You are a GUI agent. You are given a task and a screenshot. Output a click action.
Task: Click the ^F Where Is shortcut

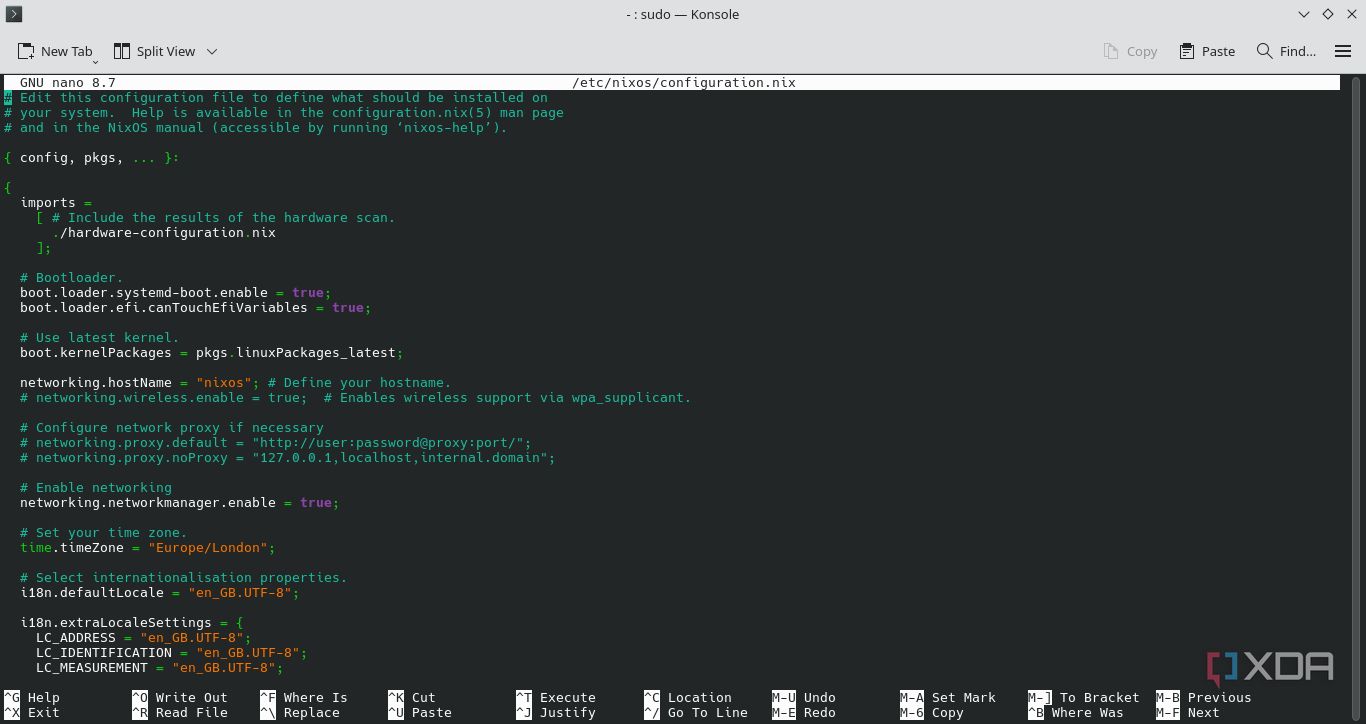(304, 698)
